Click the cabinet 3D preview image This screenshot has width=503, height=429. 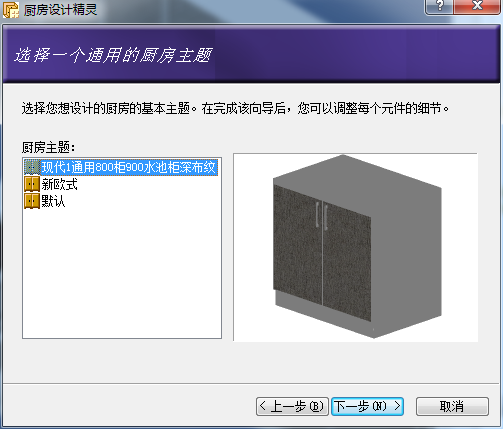click(355, 247)
